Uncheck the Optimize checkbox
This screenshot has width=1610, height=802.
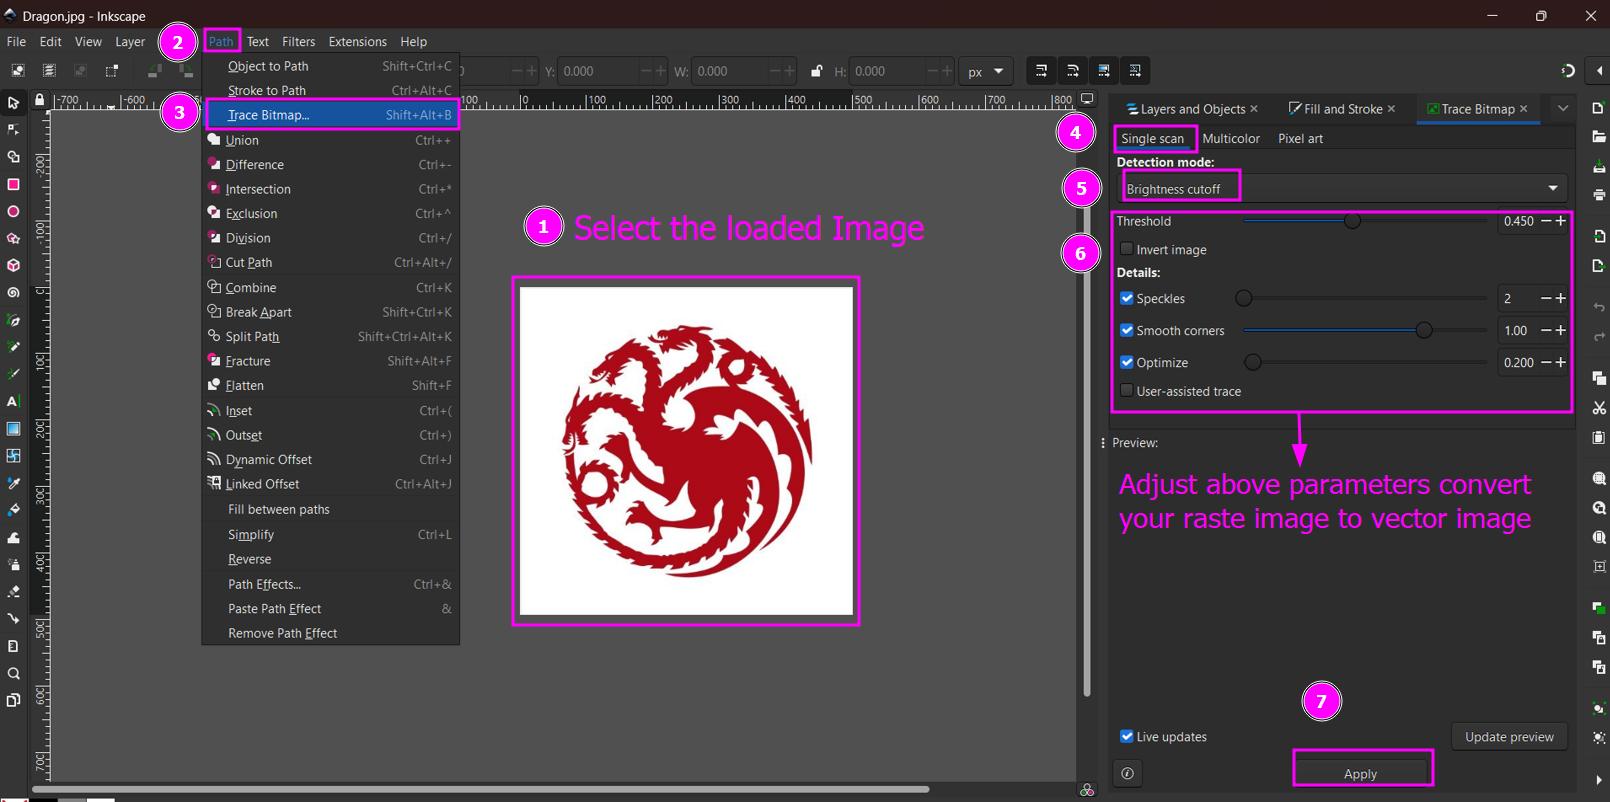click(x=1126, y=362)
